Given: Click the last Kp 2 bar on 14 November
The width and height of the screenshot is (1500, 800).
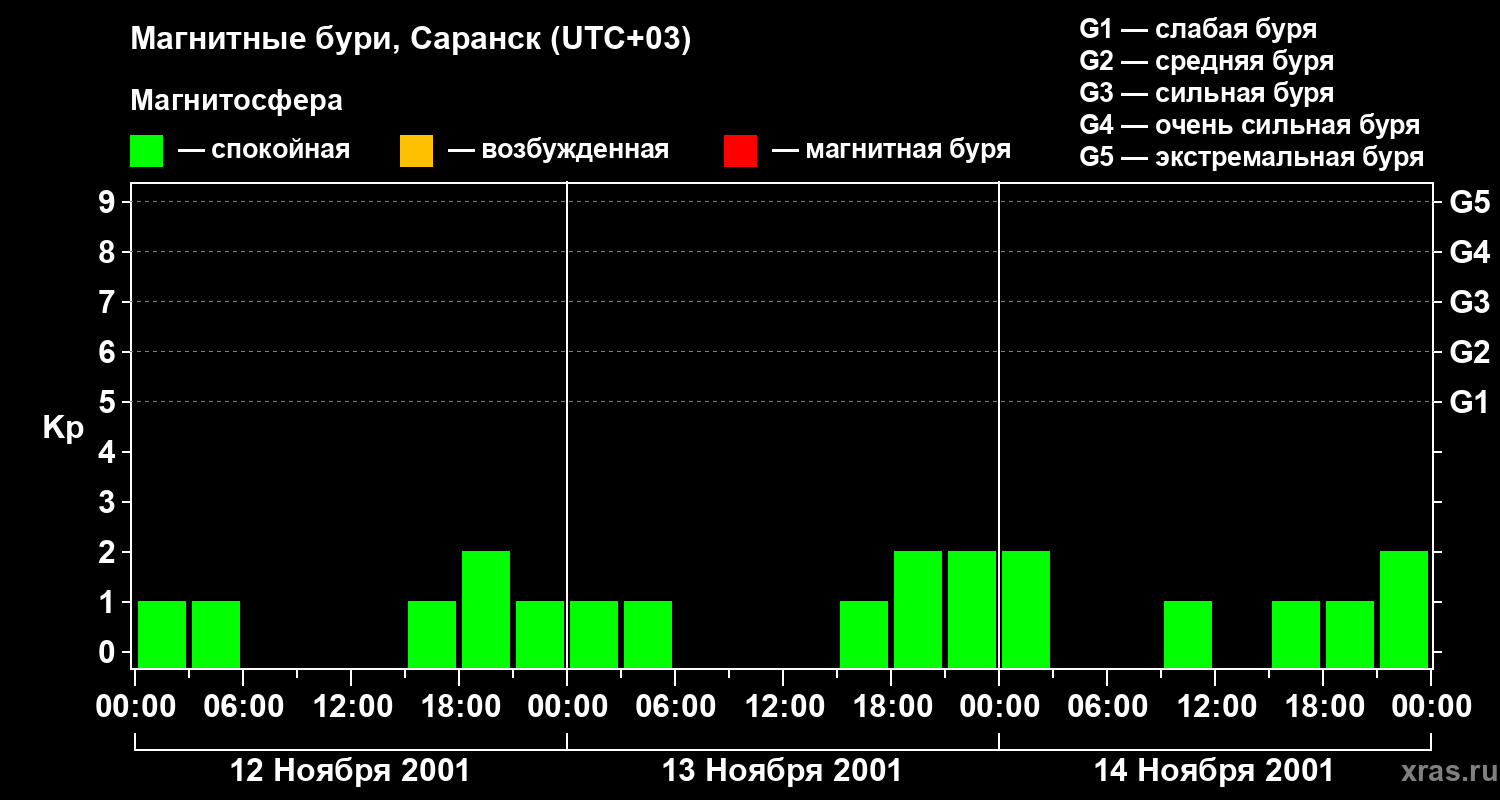Looking at the screenshot, I should 1404,609.
